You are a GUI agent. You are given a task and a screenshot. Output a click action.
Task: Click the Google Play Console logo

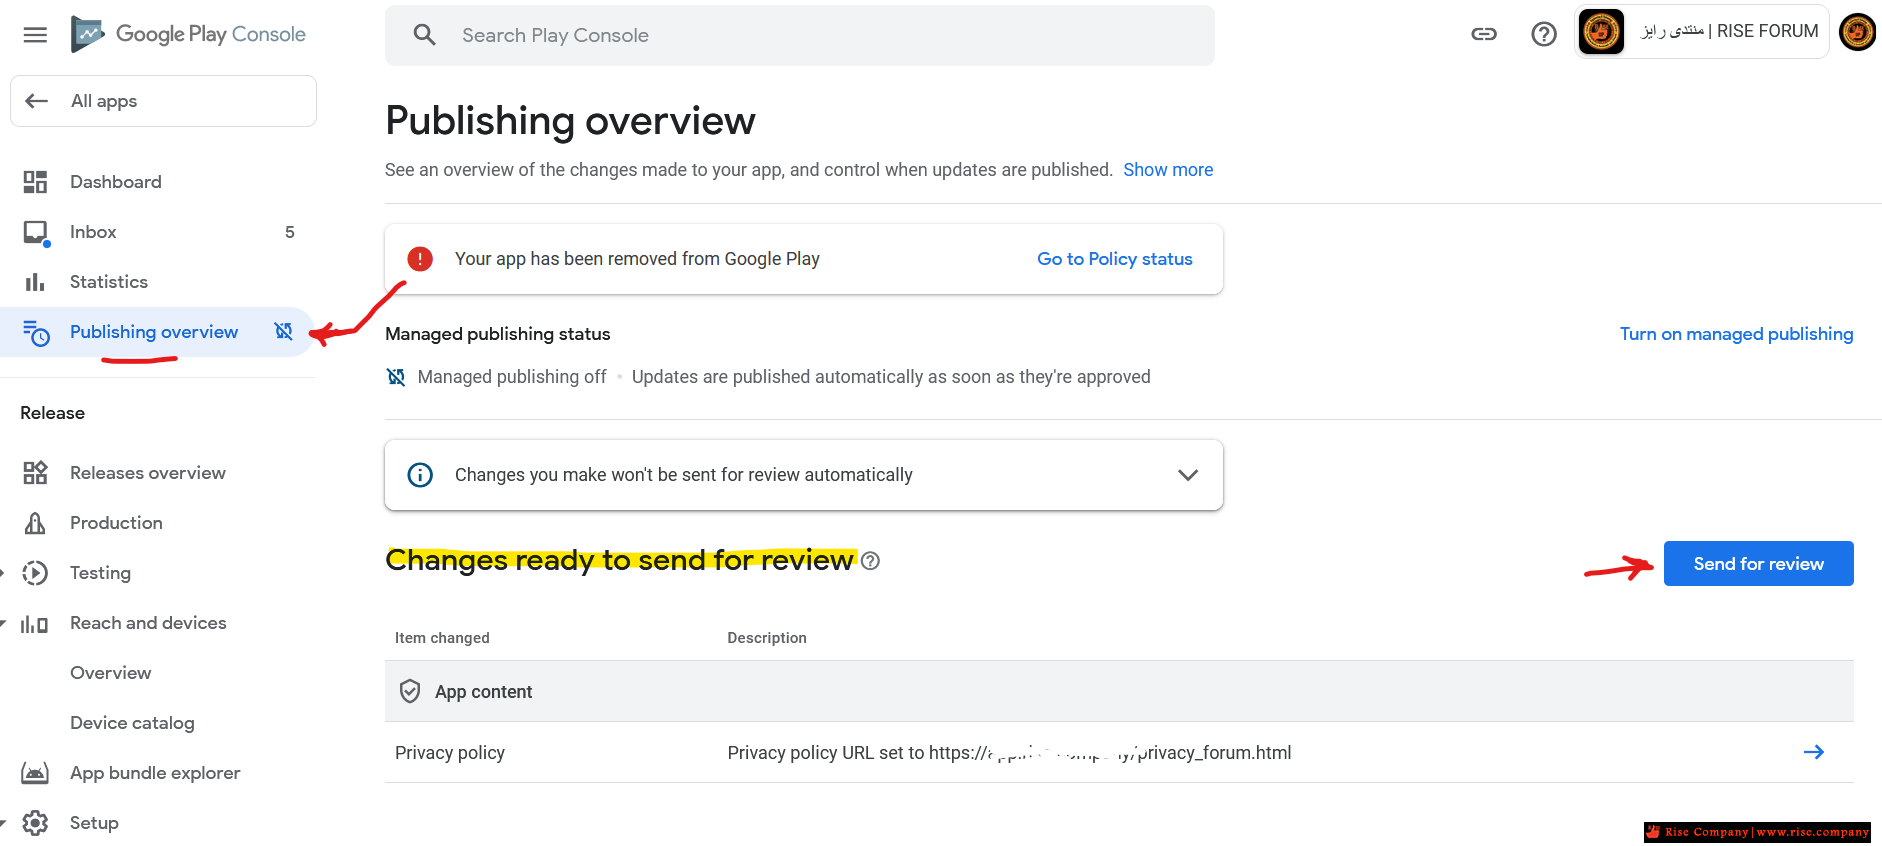(x=188, y=34)
